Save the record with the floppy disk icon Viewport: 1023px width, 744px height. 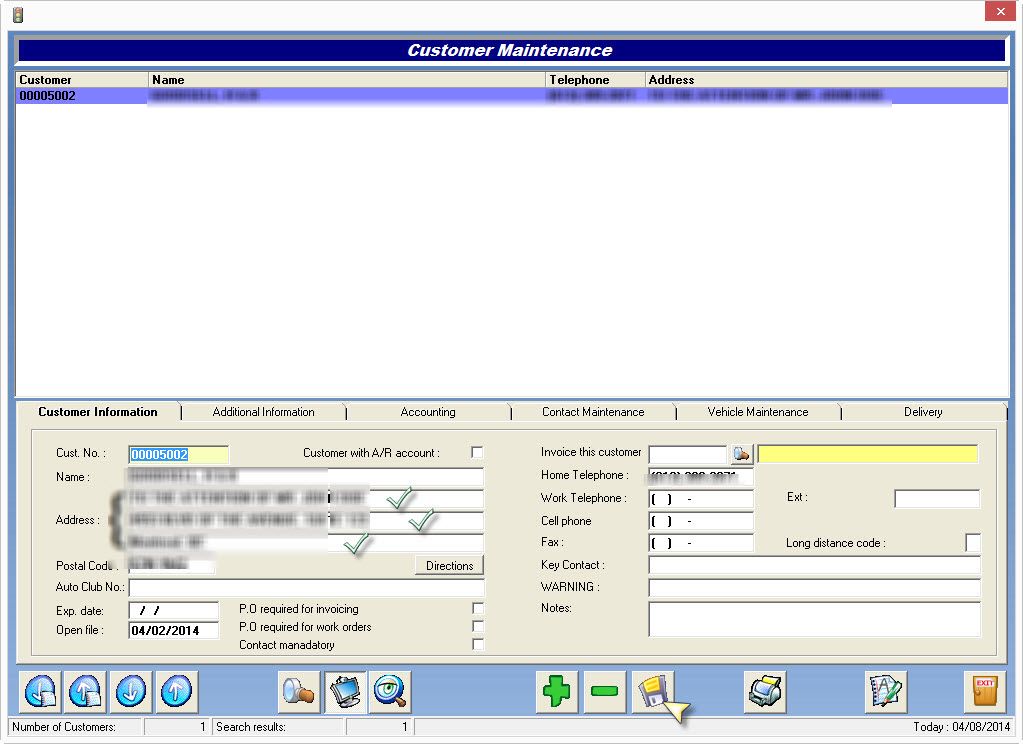[652, 691]
